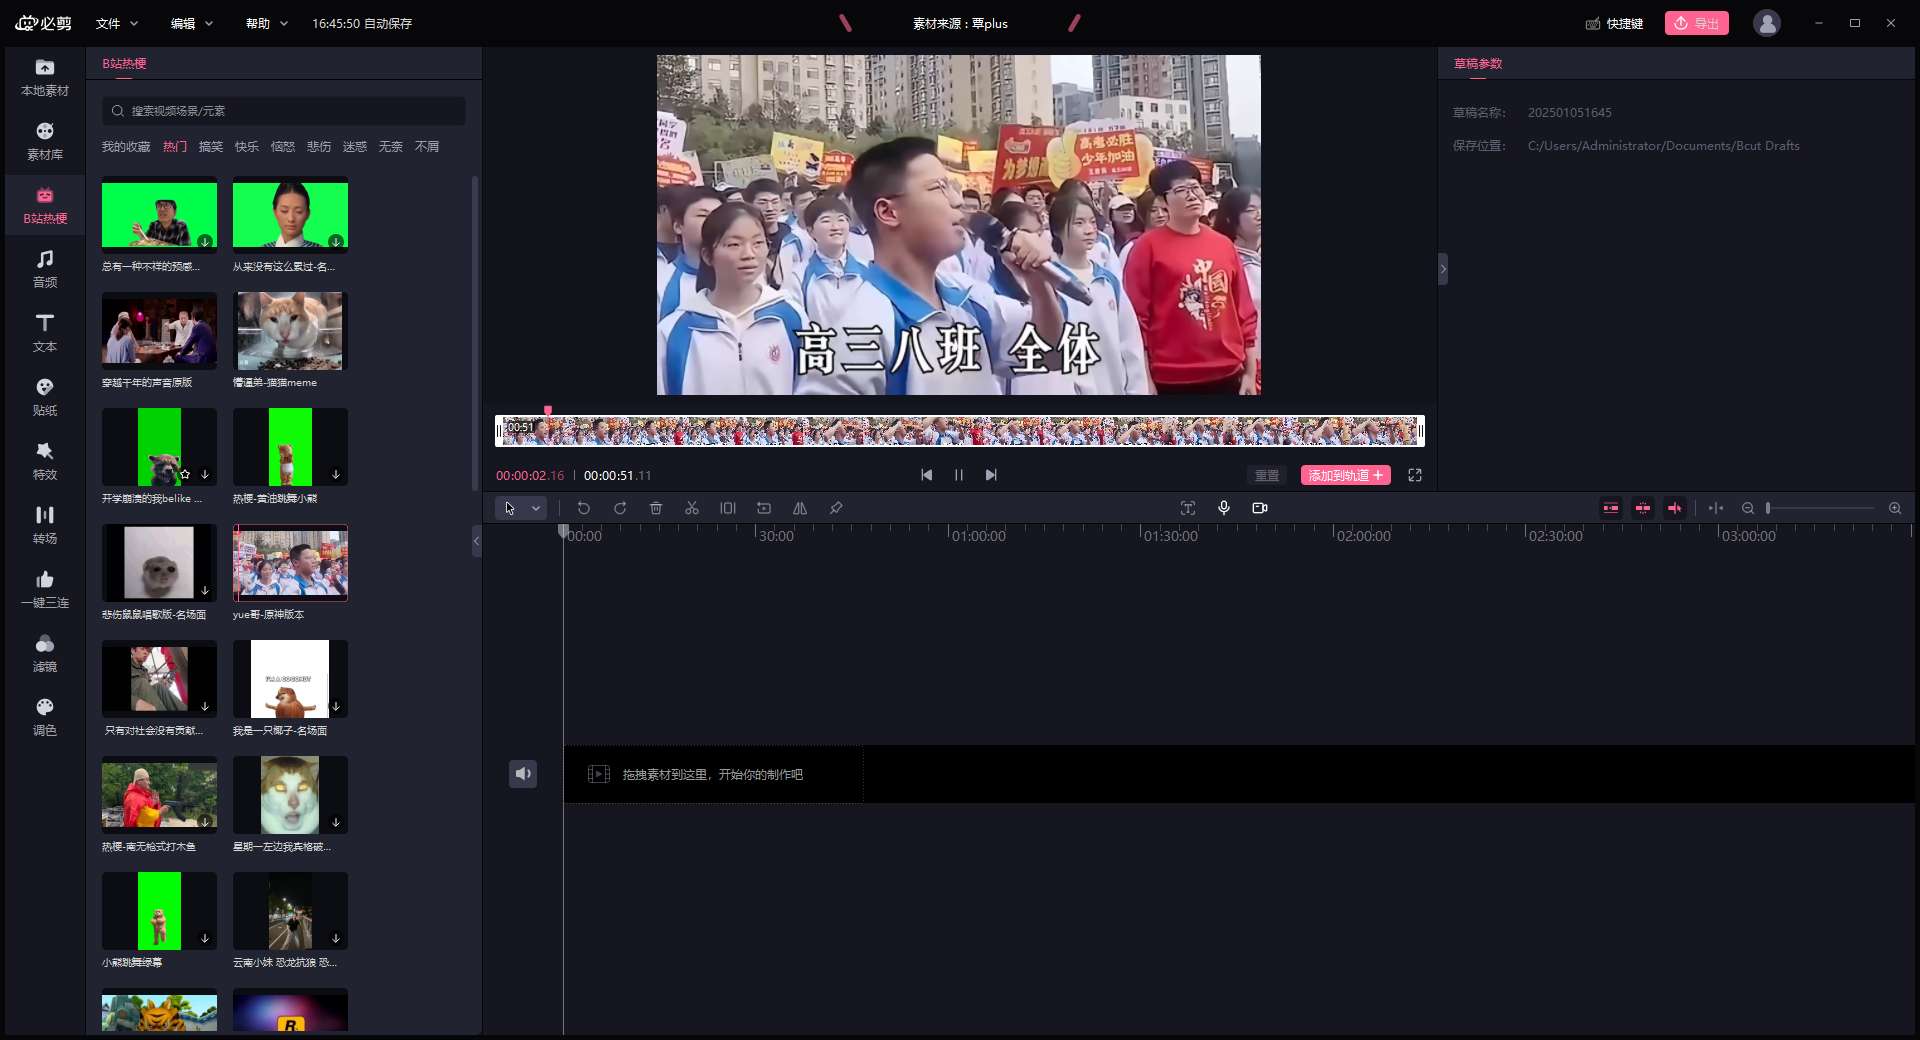Screen dimensions: 1920x1040
Task: Open the 特效 effects panel
Action: [x=45, y=462]
